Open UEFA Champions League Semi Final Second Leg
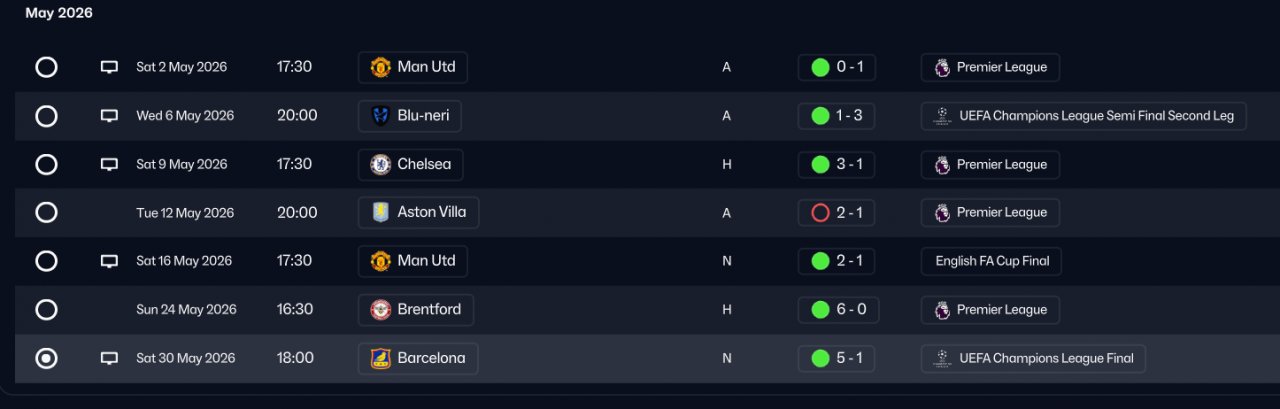 coord(1084,115)
